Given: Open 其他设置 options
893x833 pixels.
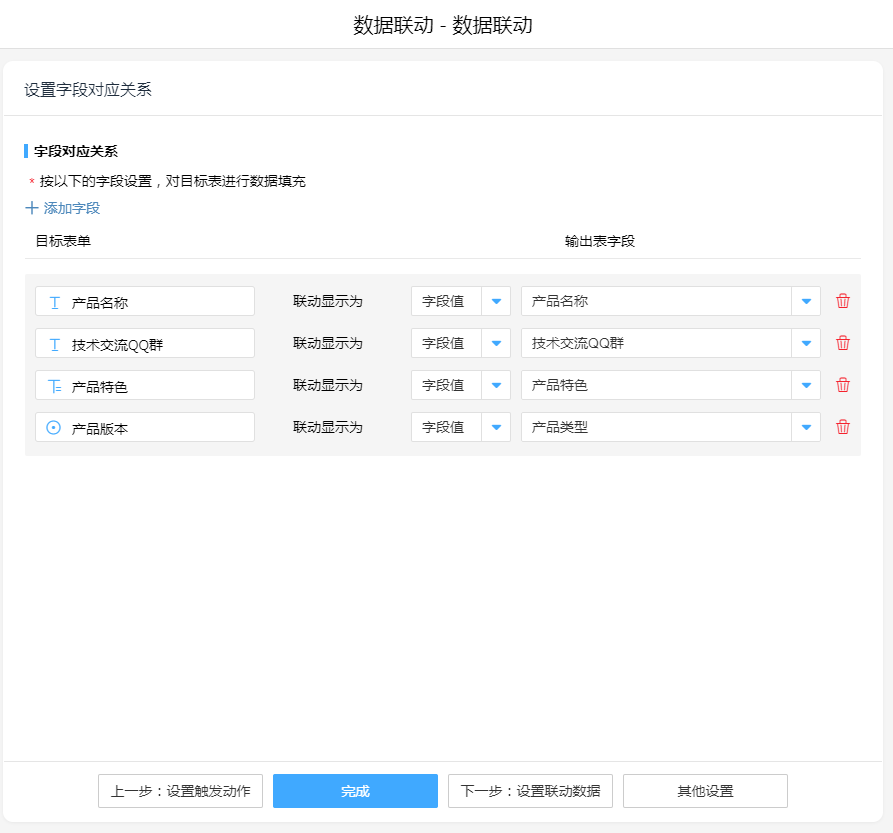Looking at the screenshot, I should (705, 791).
